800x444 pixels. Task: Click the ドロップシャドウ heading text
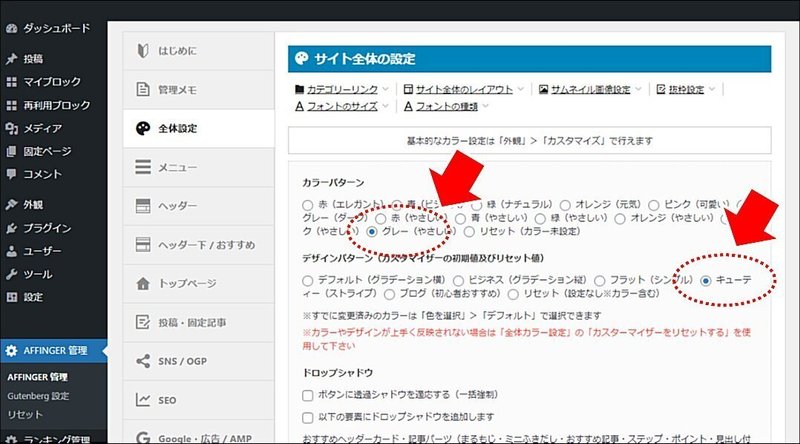coord(337,373)
